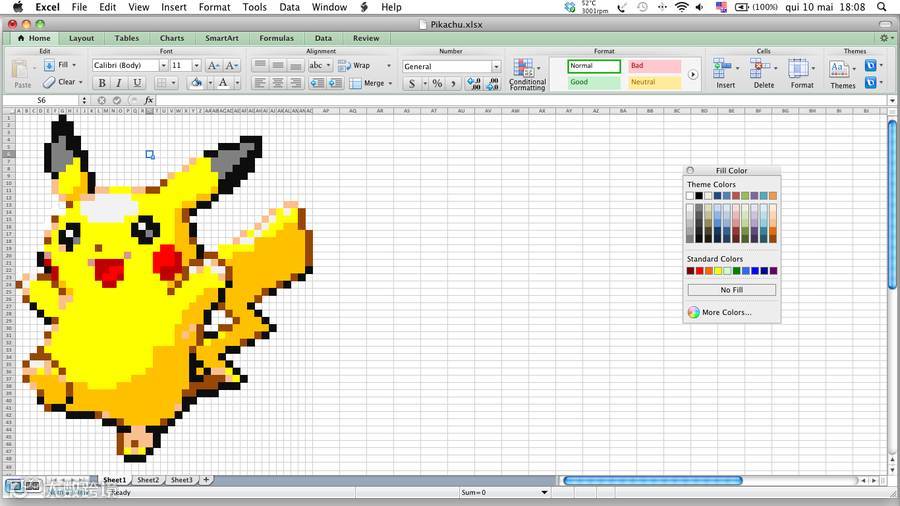Click the font color A icon
Screen dimensions: 900x506
pos(223,83)
